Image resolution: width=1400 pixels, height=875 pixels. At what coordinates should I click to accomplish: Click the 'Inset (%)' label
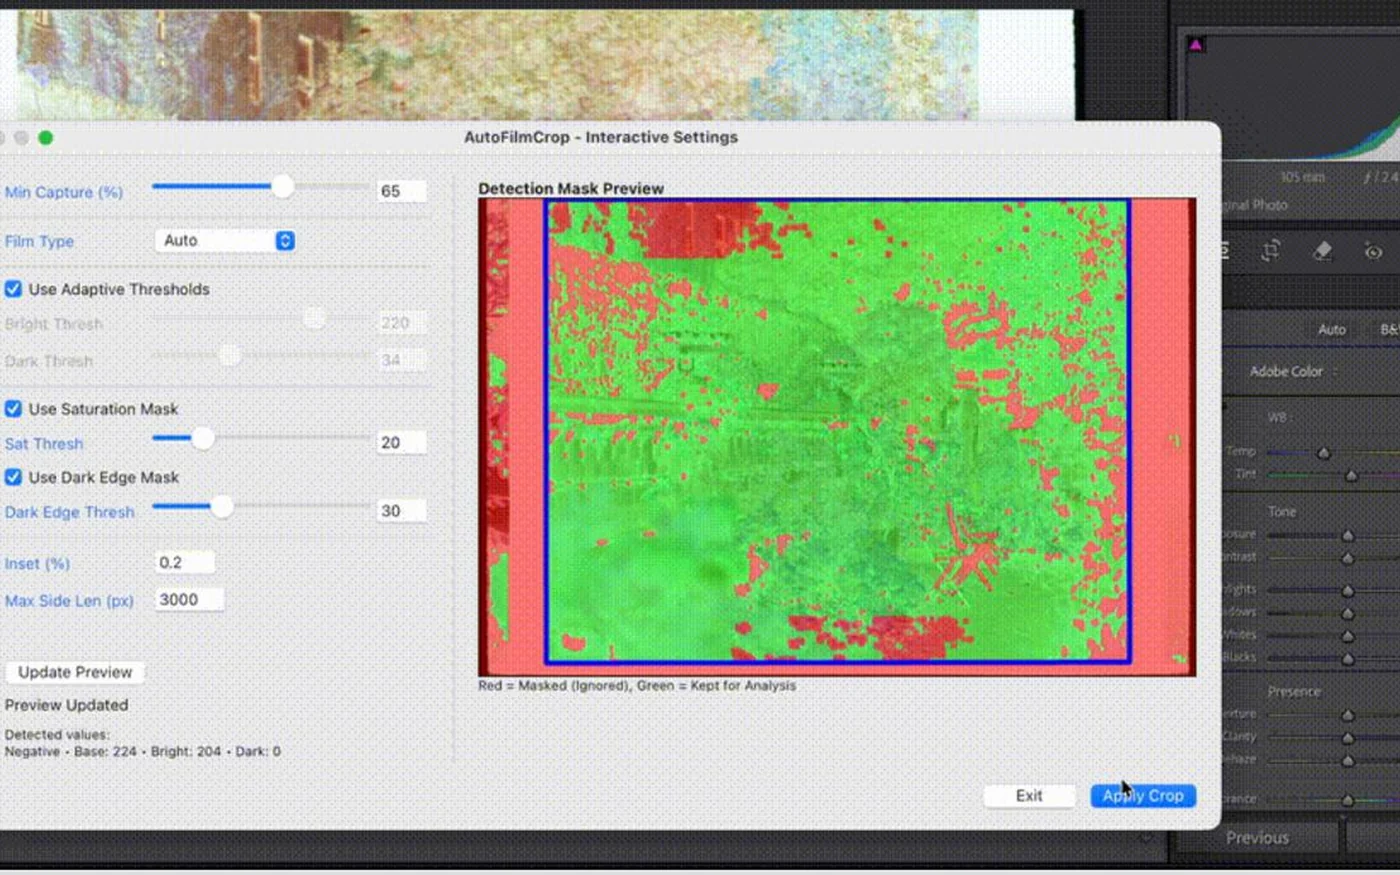tap(37, 564)
